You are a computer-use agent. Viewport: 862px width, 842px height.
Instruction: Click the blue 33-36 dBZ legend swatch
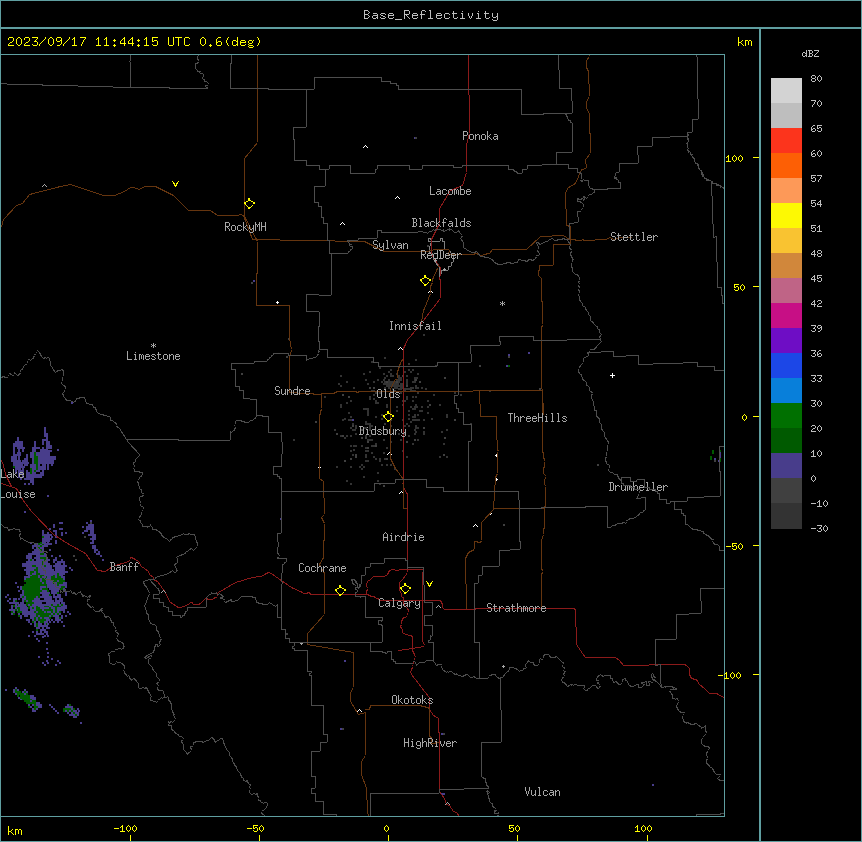tap(786, 365)
